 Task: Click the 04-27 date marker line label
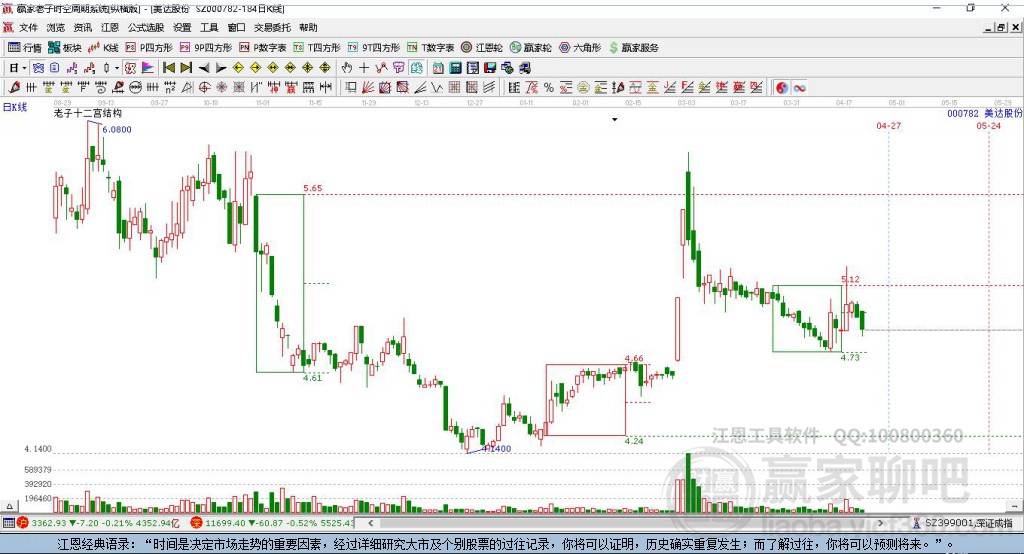[x=888, y=125]
